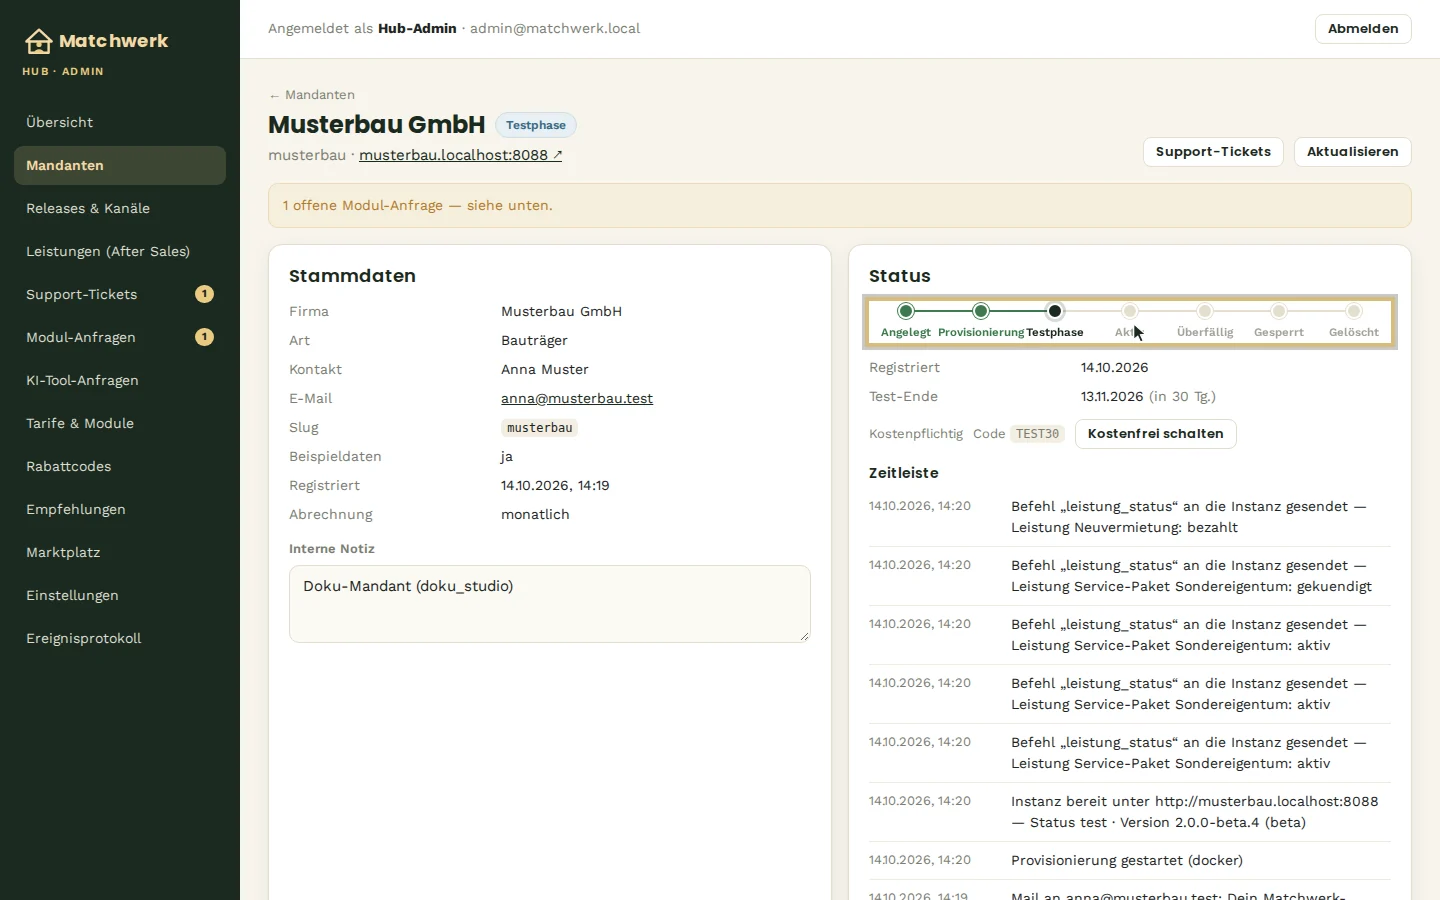Click the Support-Tickets count badge

point(204,294)
